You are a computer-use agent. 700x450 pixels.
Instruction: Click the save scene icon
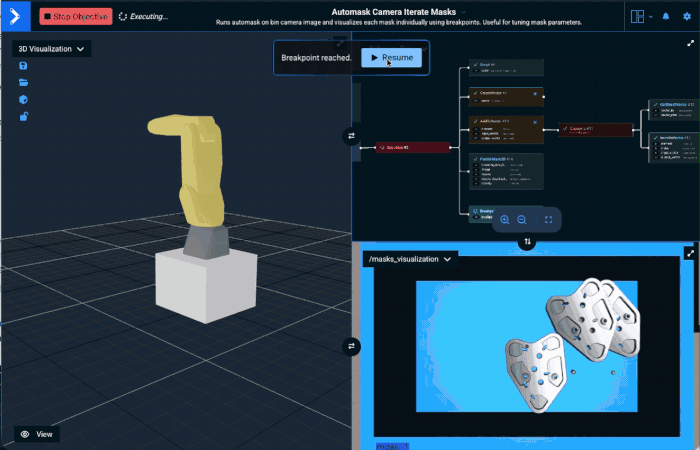[23, 66]
